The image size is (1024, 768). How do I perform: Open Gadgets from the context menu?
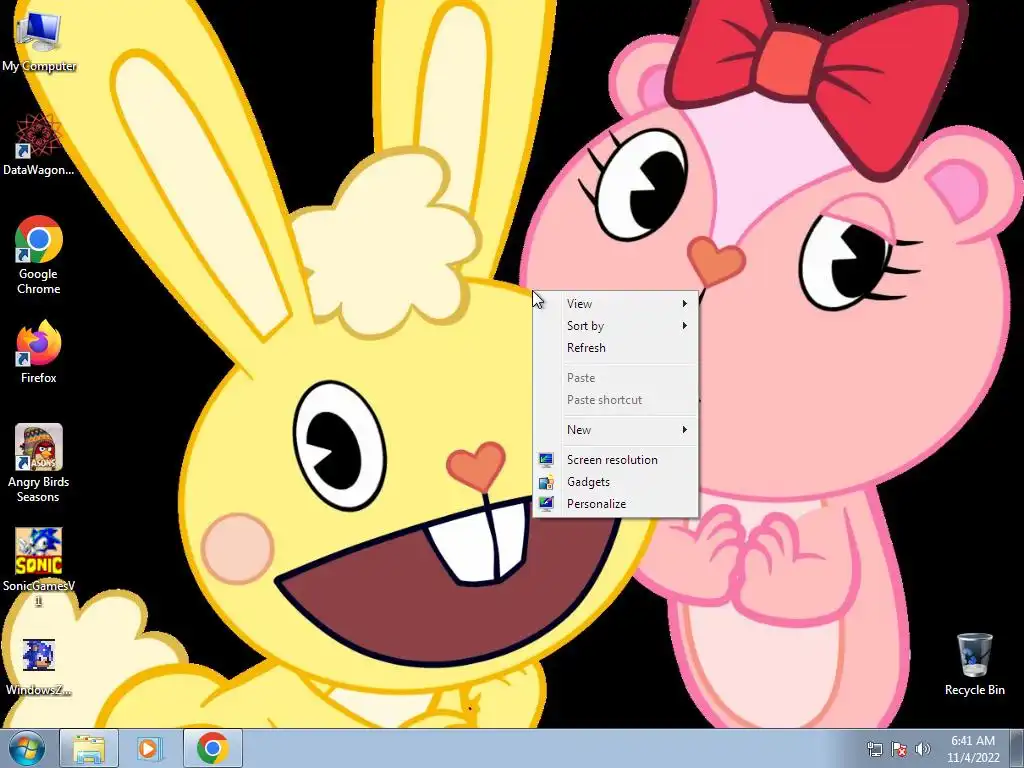point(616,482)
